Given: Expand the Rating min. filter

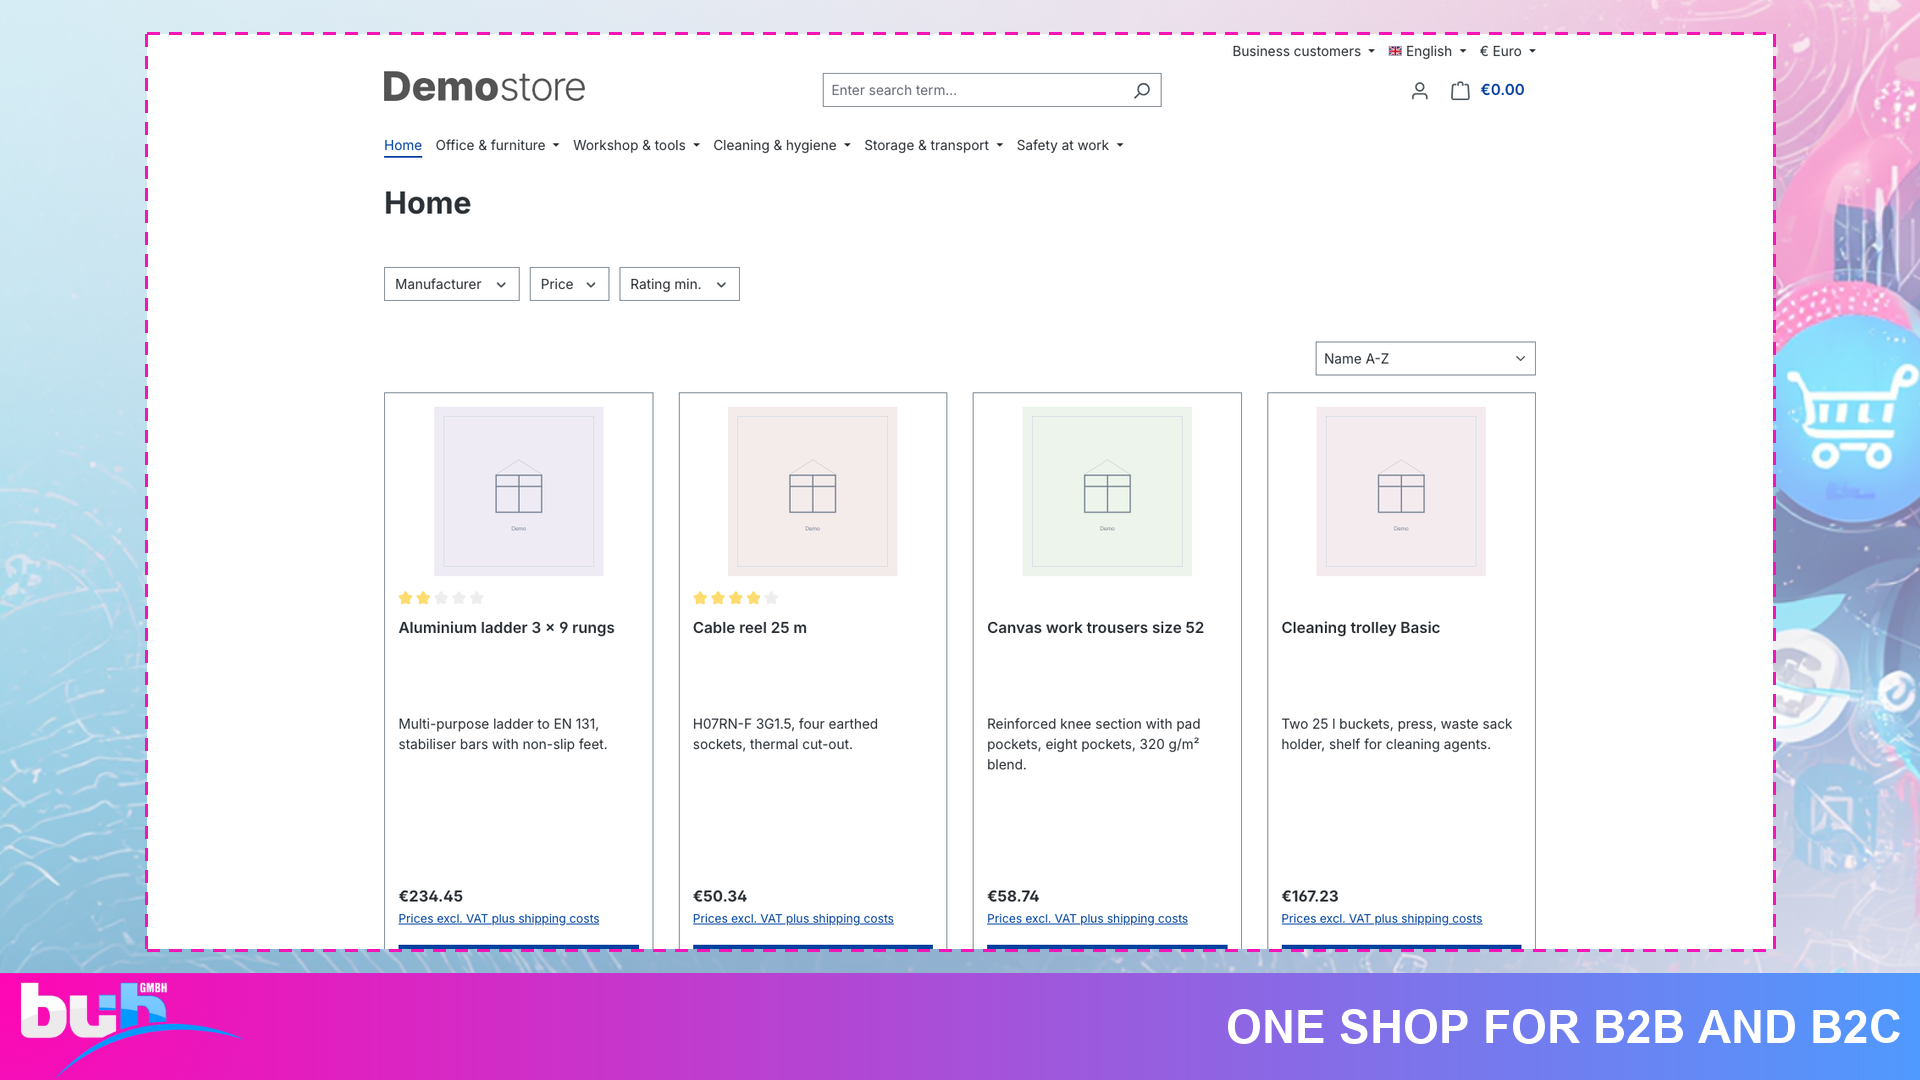Looking at the screenshot, I should (679, 284).
